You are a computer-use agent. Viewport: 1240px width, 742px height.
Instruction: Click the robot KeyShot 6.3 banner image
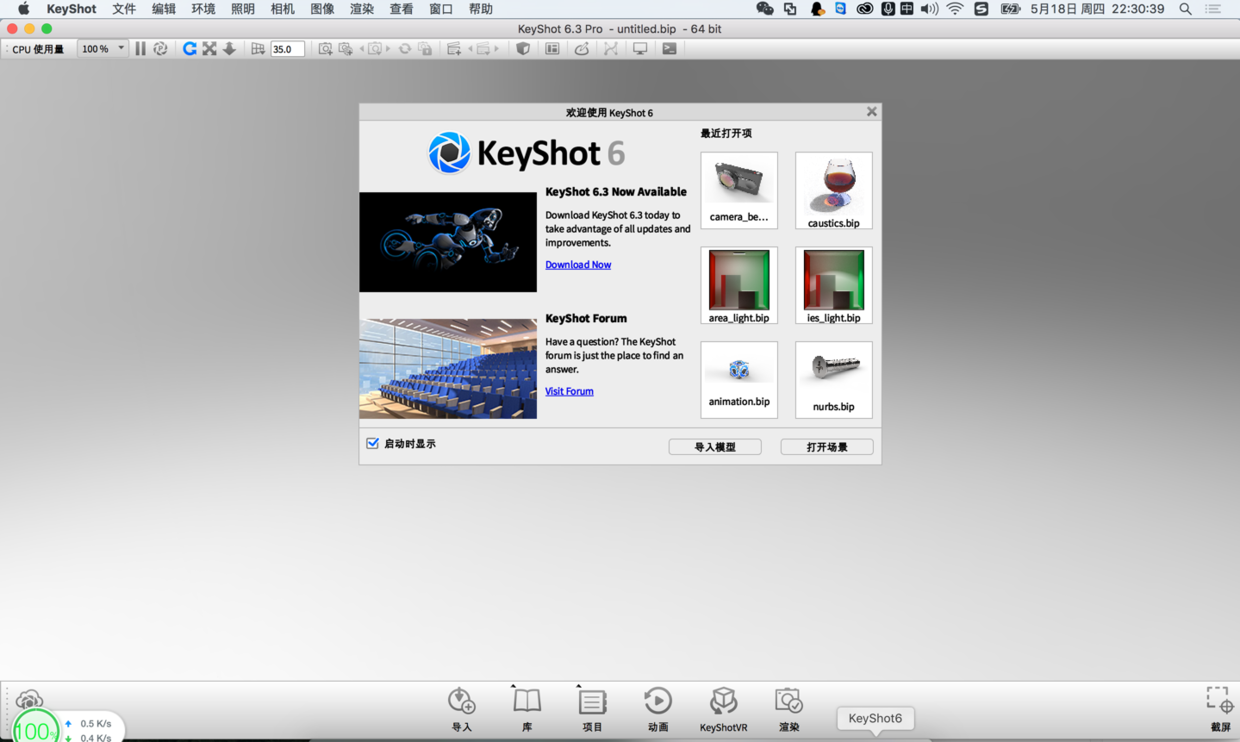(448, 242)
